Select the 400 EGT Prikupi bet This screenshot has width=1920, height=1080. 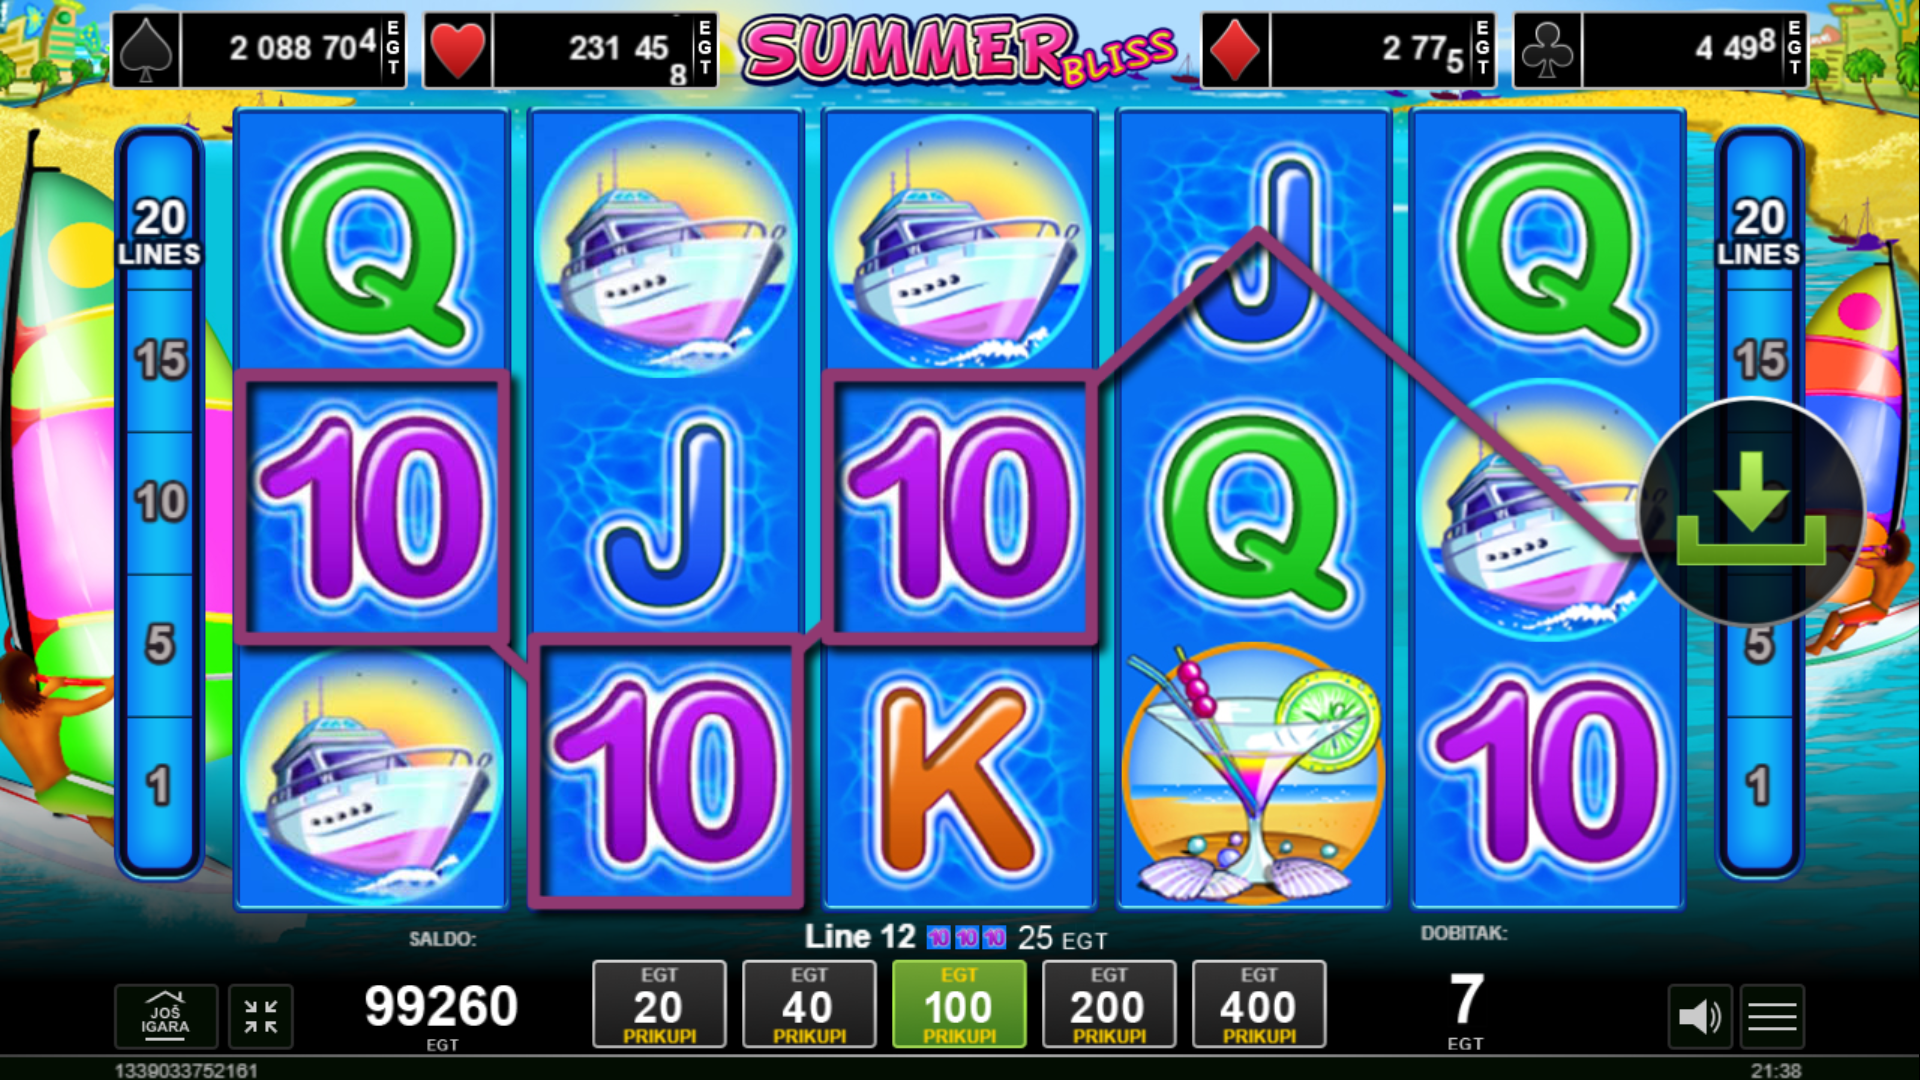coord(1259,1004)
